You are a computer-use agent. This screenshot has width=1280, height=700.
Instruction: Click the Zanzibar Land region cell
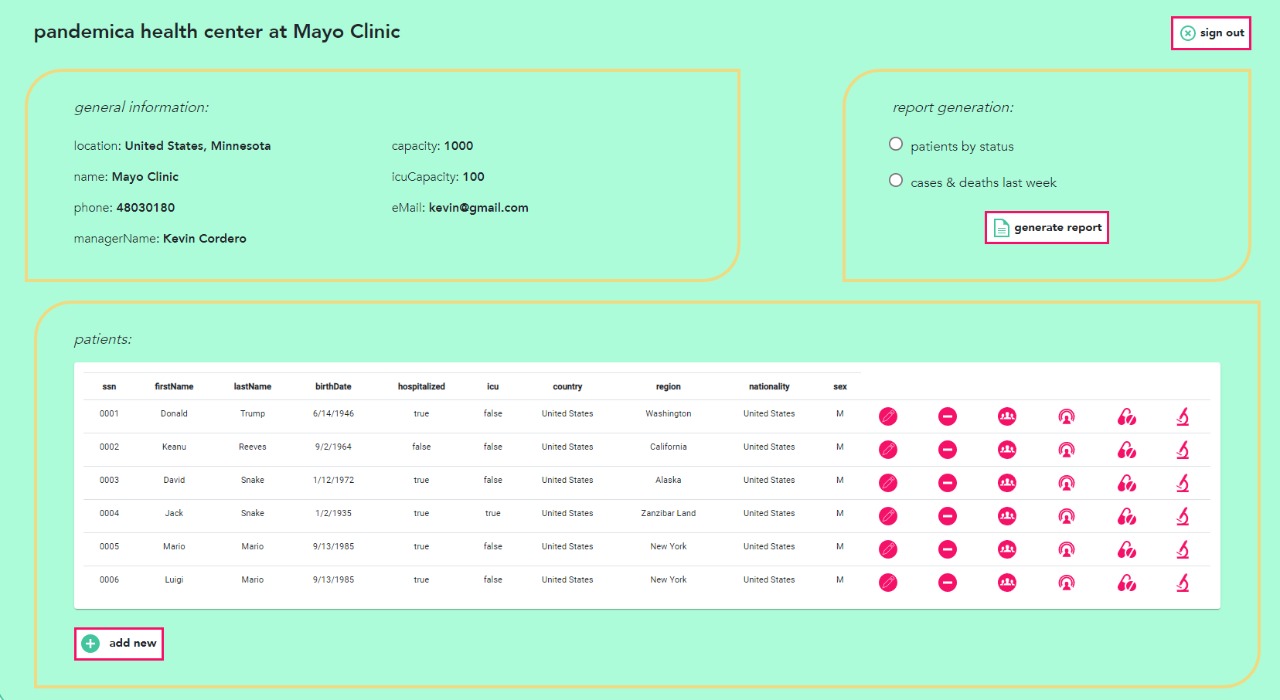point(668,513)
